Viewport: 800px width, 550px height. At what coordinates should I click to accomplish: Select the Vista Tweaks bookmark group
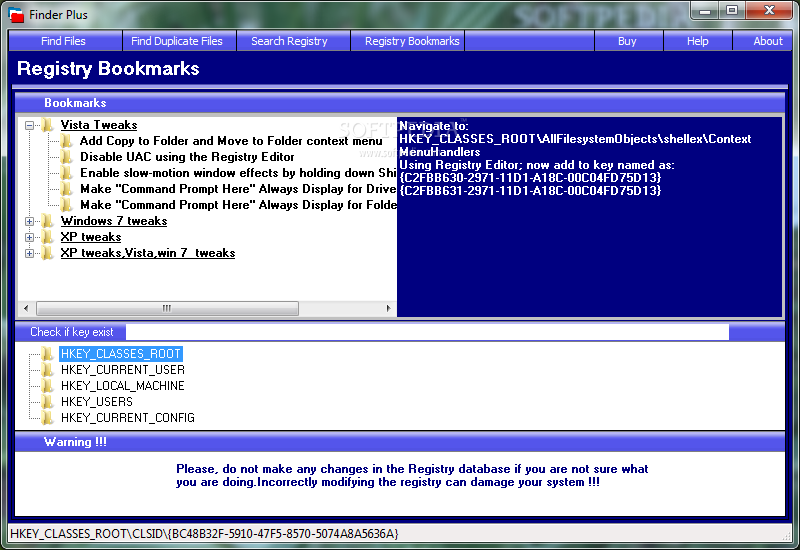pyautogui.click(x=99, y=125)
